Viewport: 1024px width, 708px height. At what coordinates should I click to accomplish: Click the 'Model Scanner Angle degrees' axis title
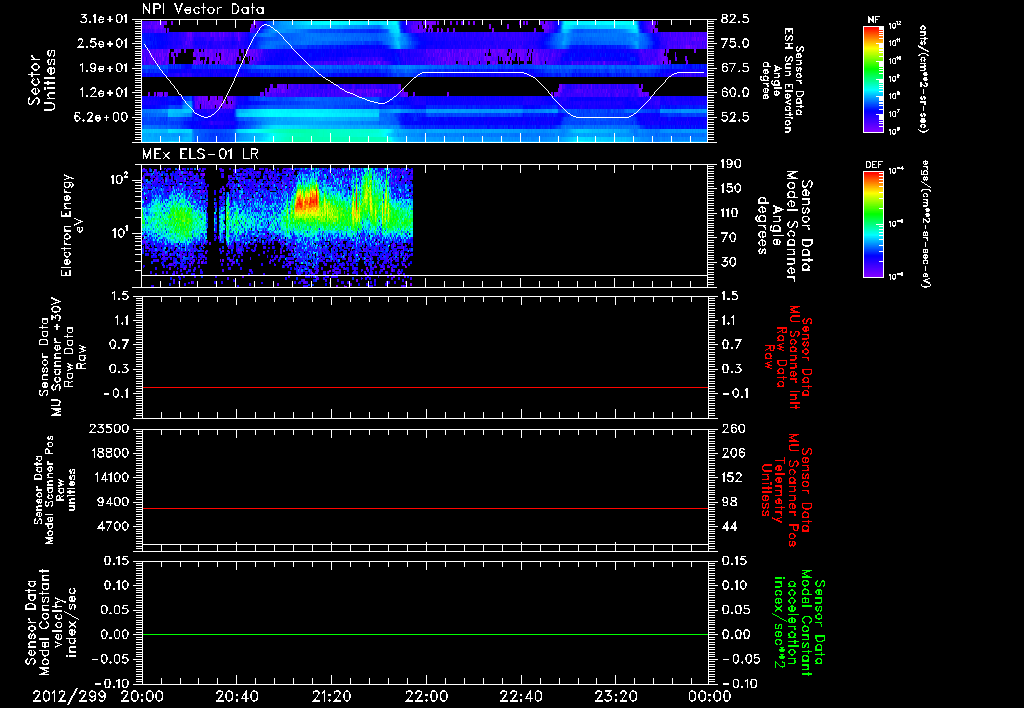coord(784,225)
